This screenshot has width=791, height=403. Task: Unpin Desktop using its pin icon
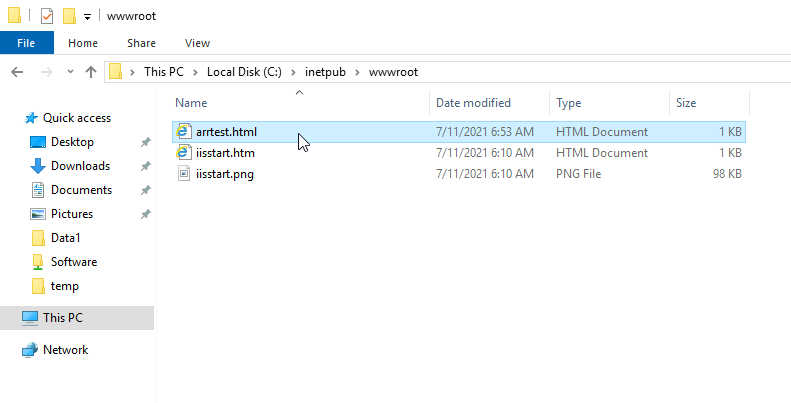[x=145, y=142]
